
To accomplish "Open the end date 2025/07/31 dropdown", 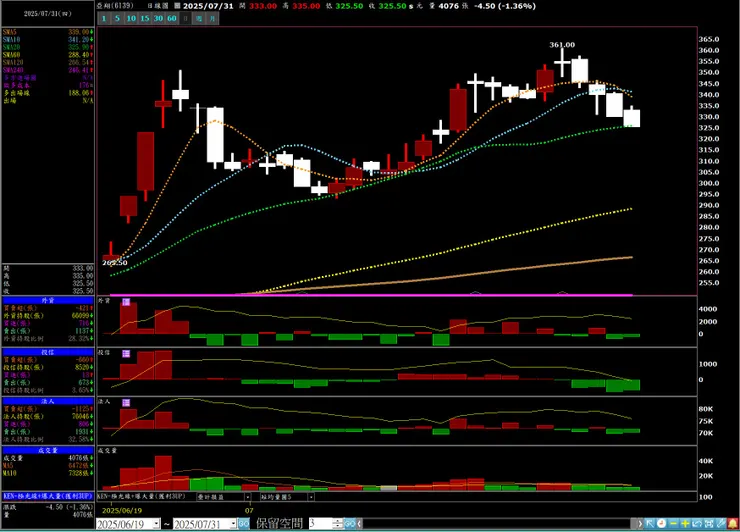I will point(233,524).
